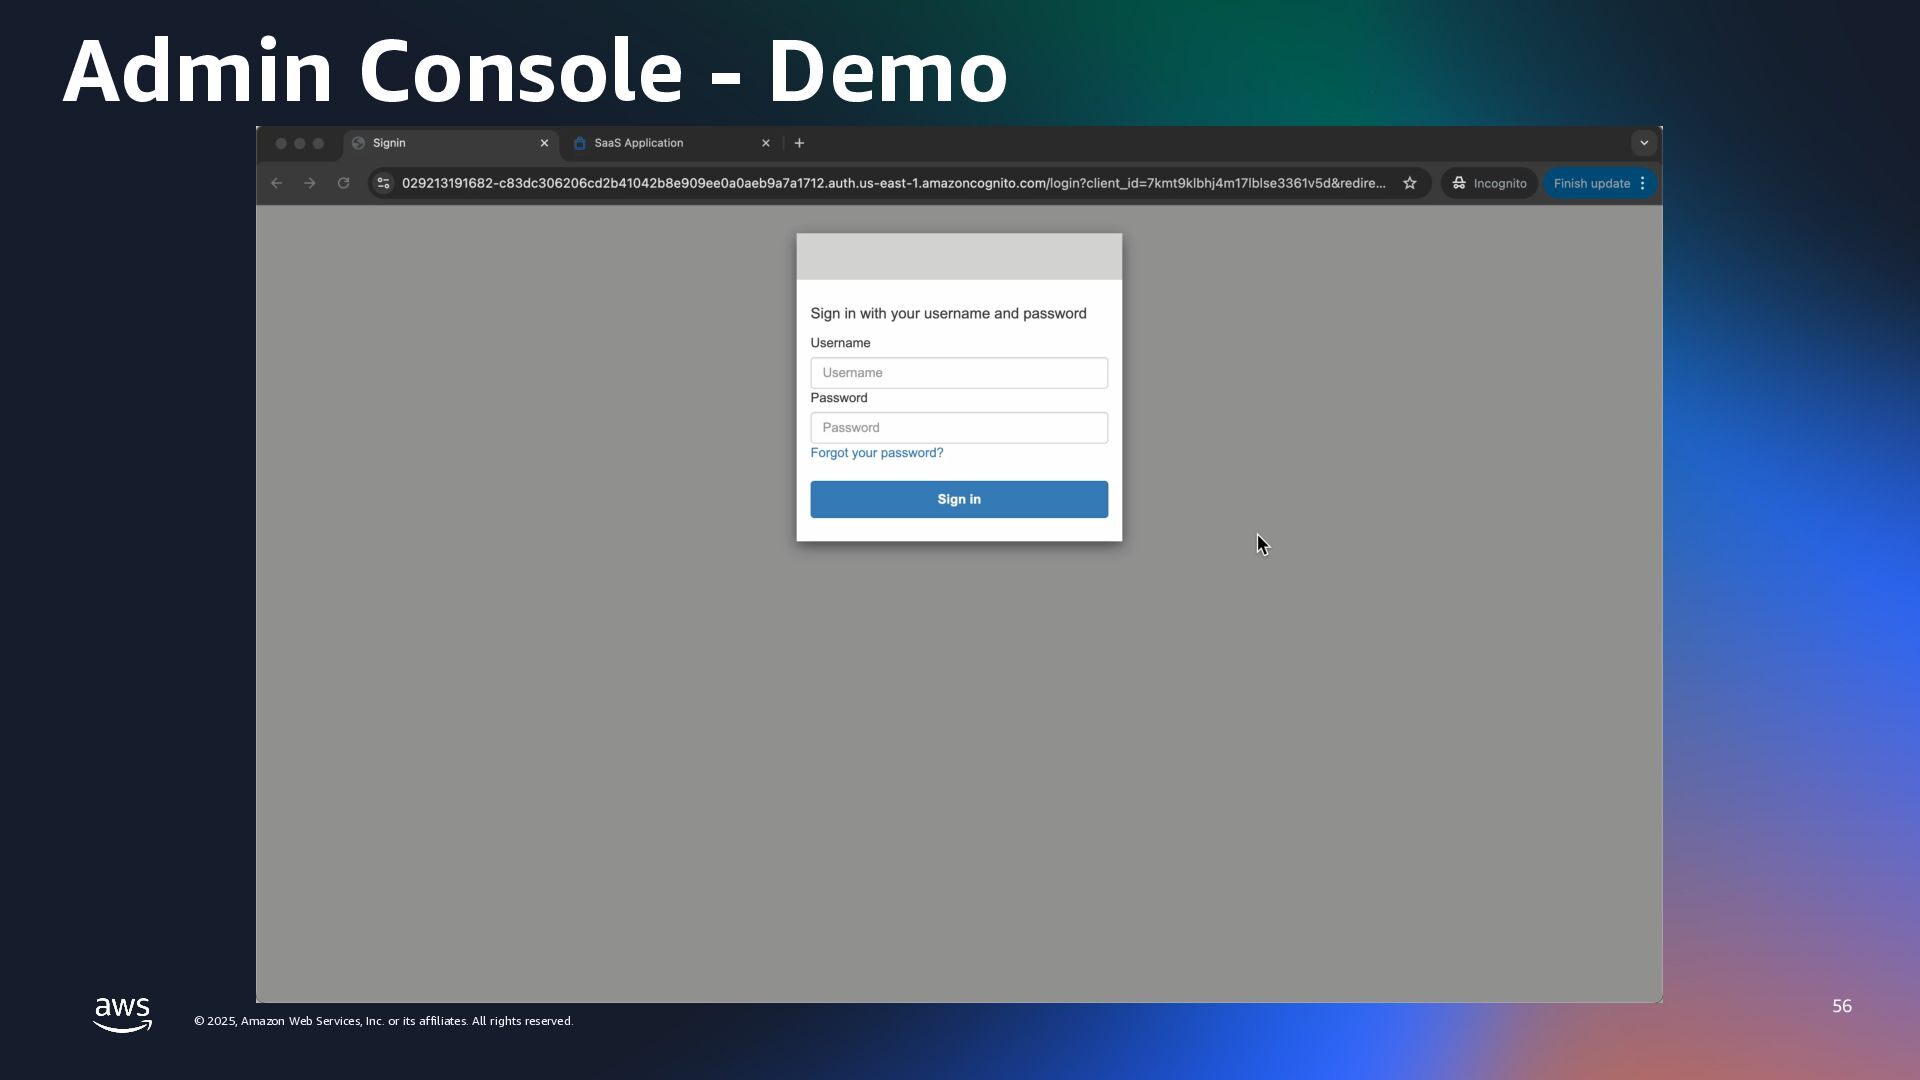Click the Cognito URL address bar
Image resolution: width=1920 pixels, height=1080 pixels.
[x=892, y=183]
